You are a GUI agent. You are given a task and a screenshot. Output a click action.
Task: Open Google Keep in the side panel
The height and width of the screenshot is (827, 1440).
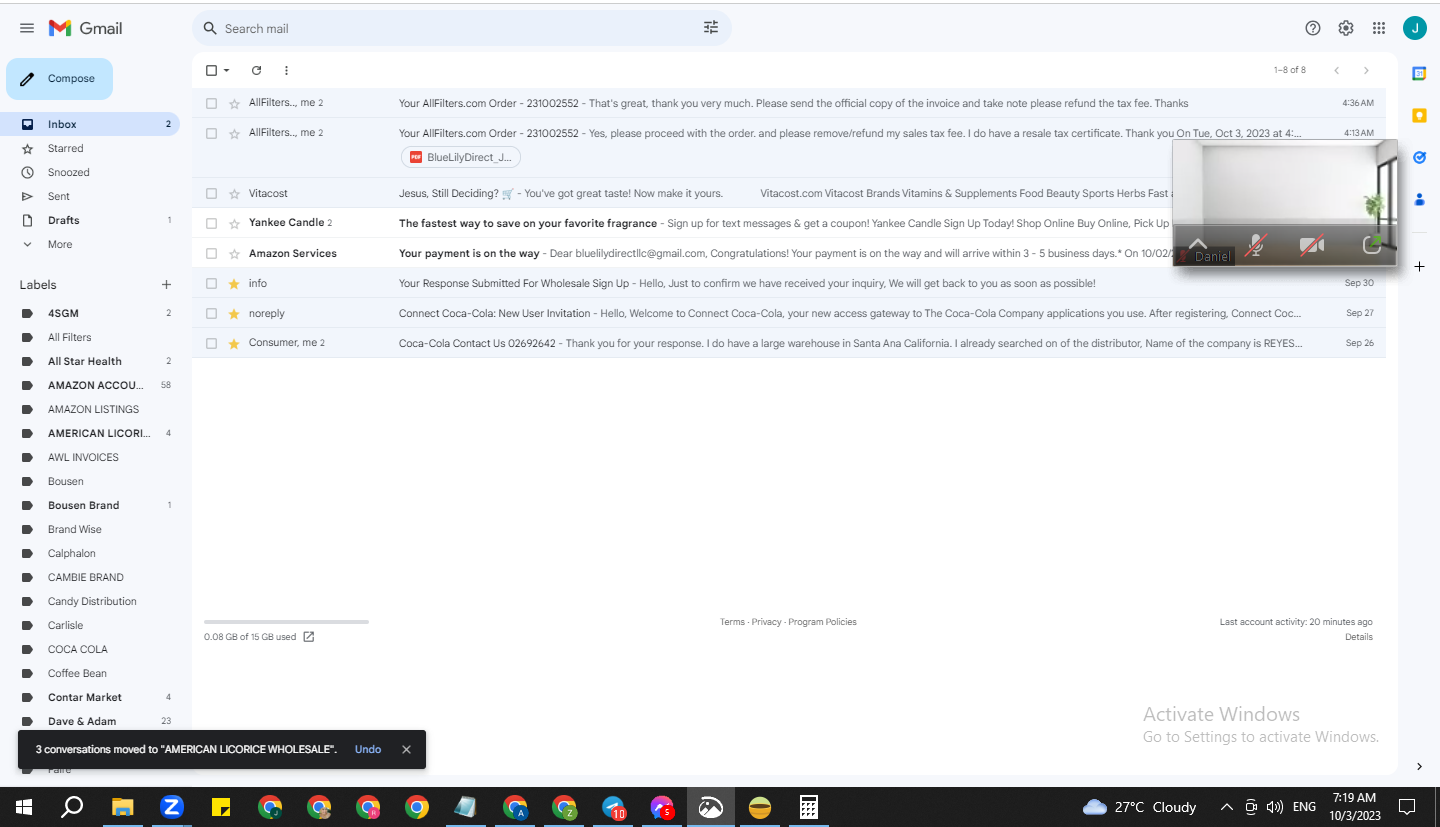(1419, 115)
